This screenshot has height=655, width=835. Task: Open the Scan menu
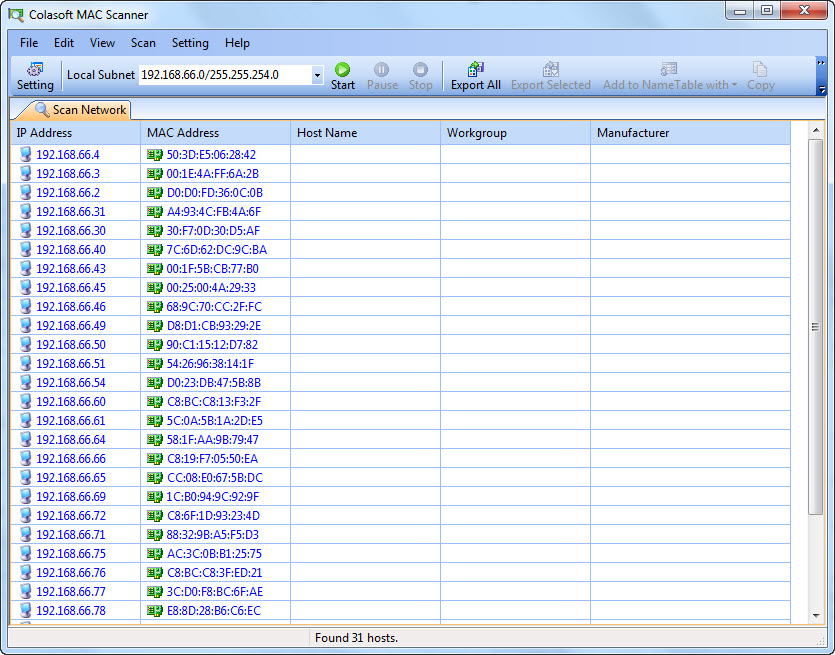pos(143,43)
